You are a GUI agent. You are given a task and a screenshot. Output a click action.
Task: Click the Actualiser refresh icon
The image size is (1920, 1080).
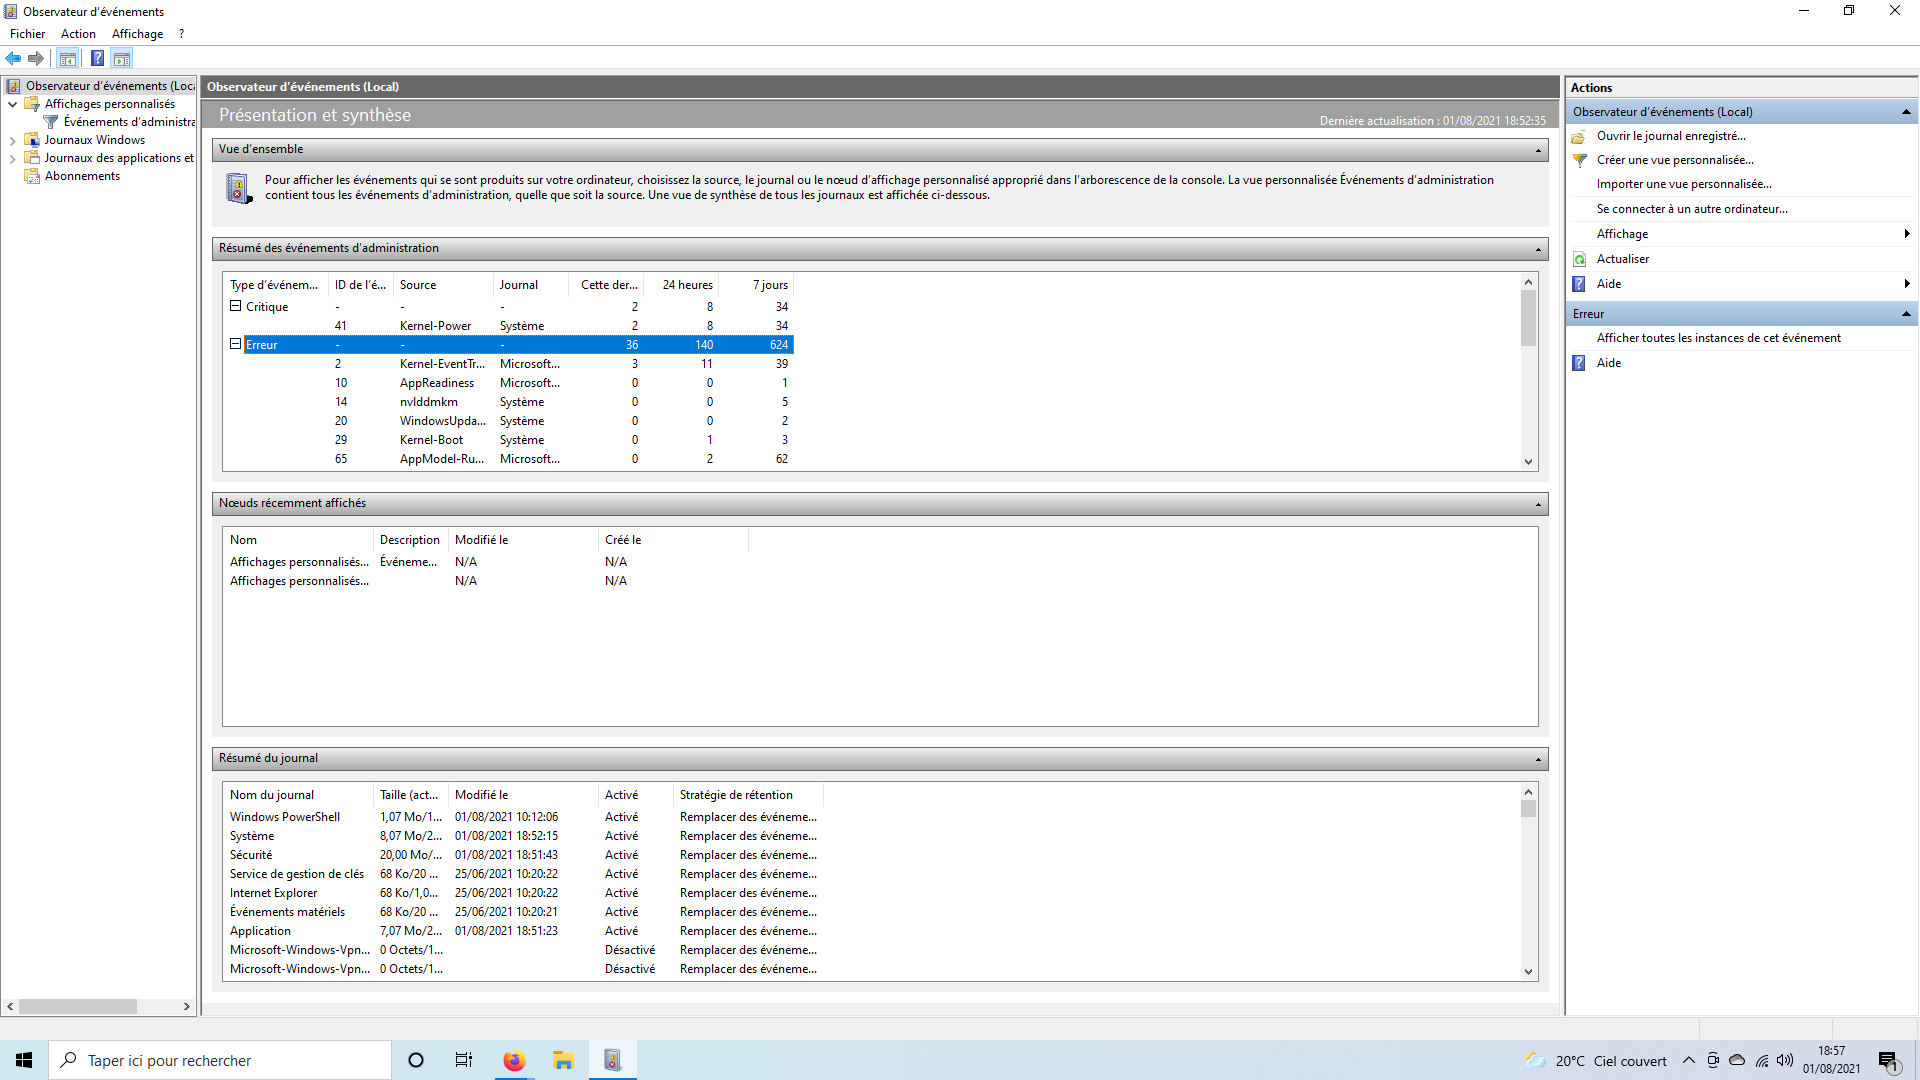[x=1580, y=259]
